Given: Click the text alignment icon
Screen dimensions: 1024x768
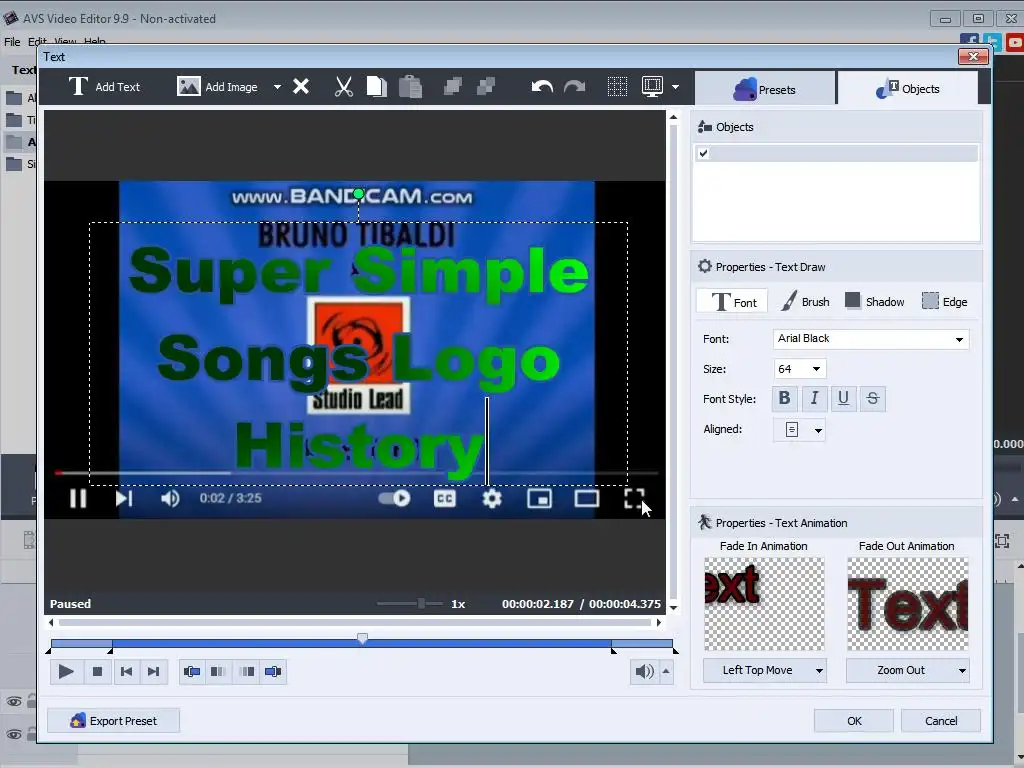Looking at the screenshot, I should tap(792, 430).
